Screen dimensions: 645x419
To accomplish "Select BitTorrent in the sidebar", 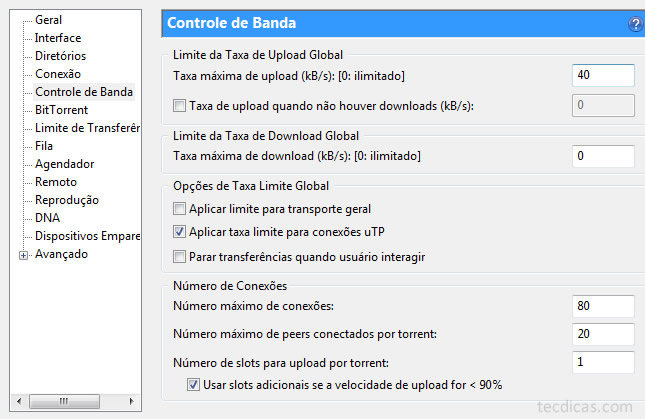I will [x=62, y=110].
